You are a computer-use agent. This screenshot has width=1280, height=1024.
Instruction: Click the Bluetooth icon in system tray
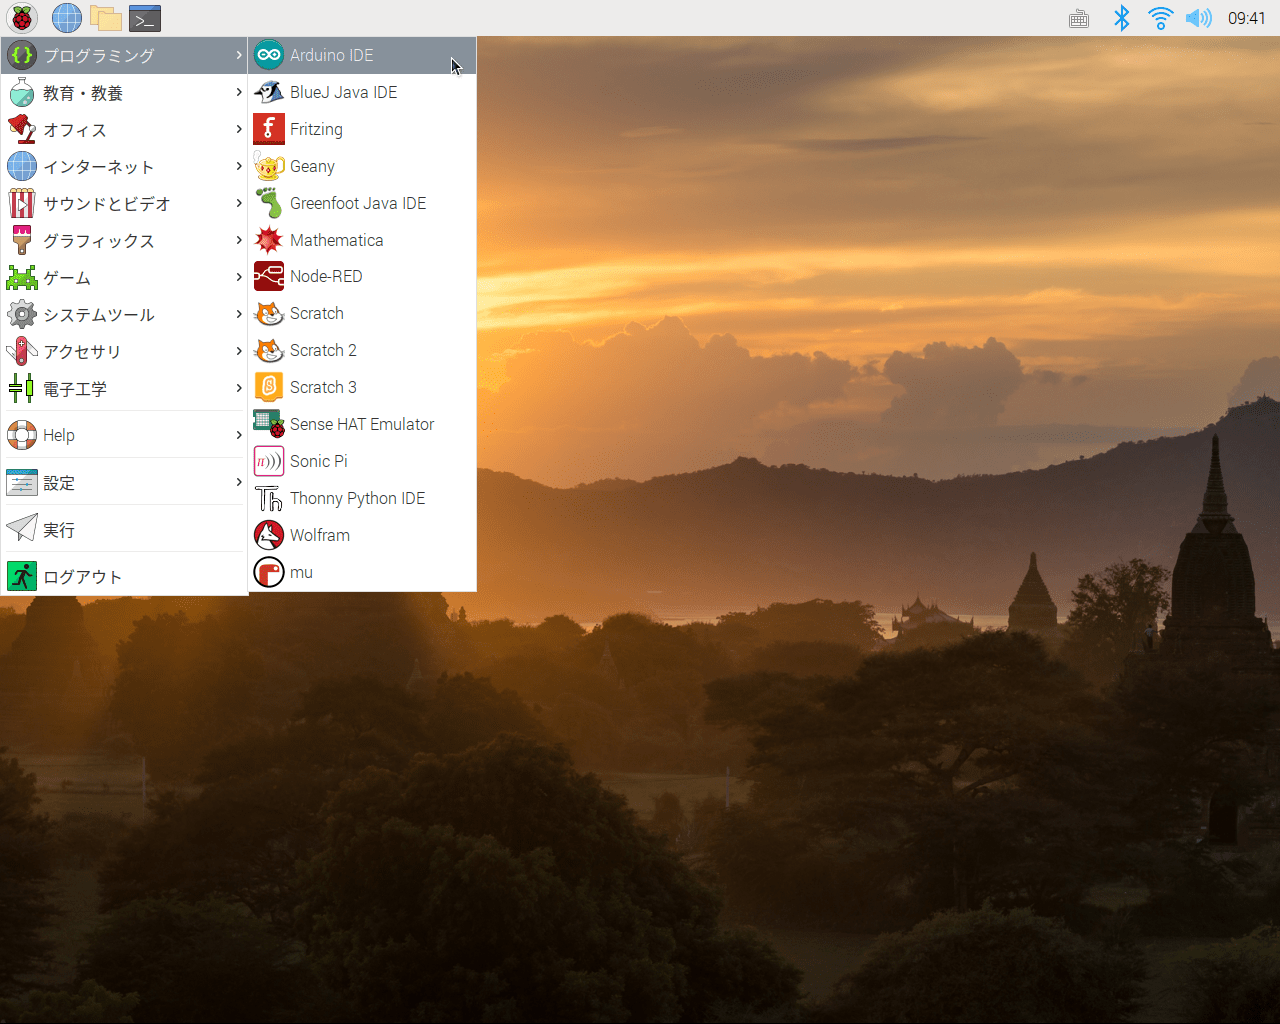(x=1121, y=18)
